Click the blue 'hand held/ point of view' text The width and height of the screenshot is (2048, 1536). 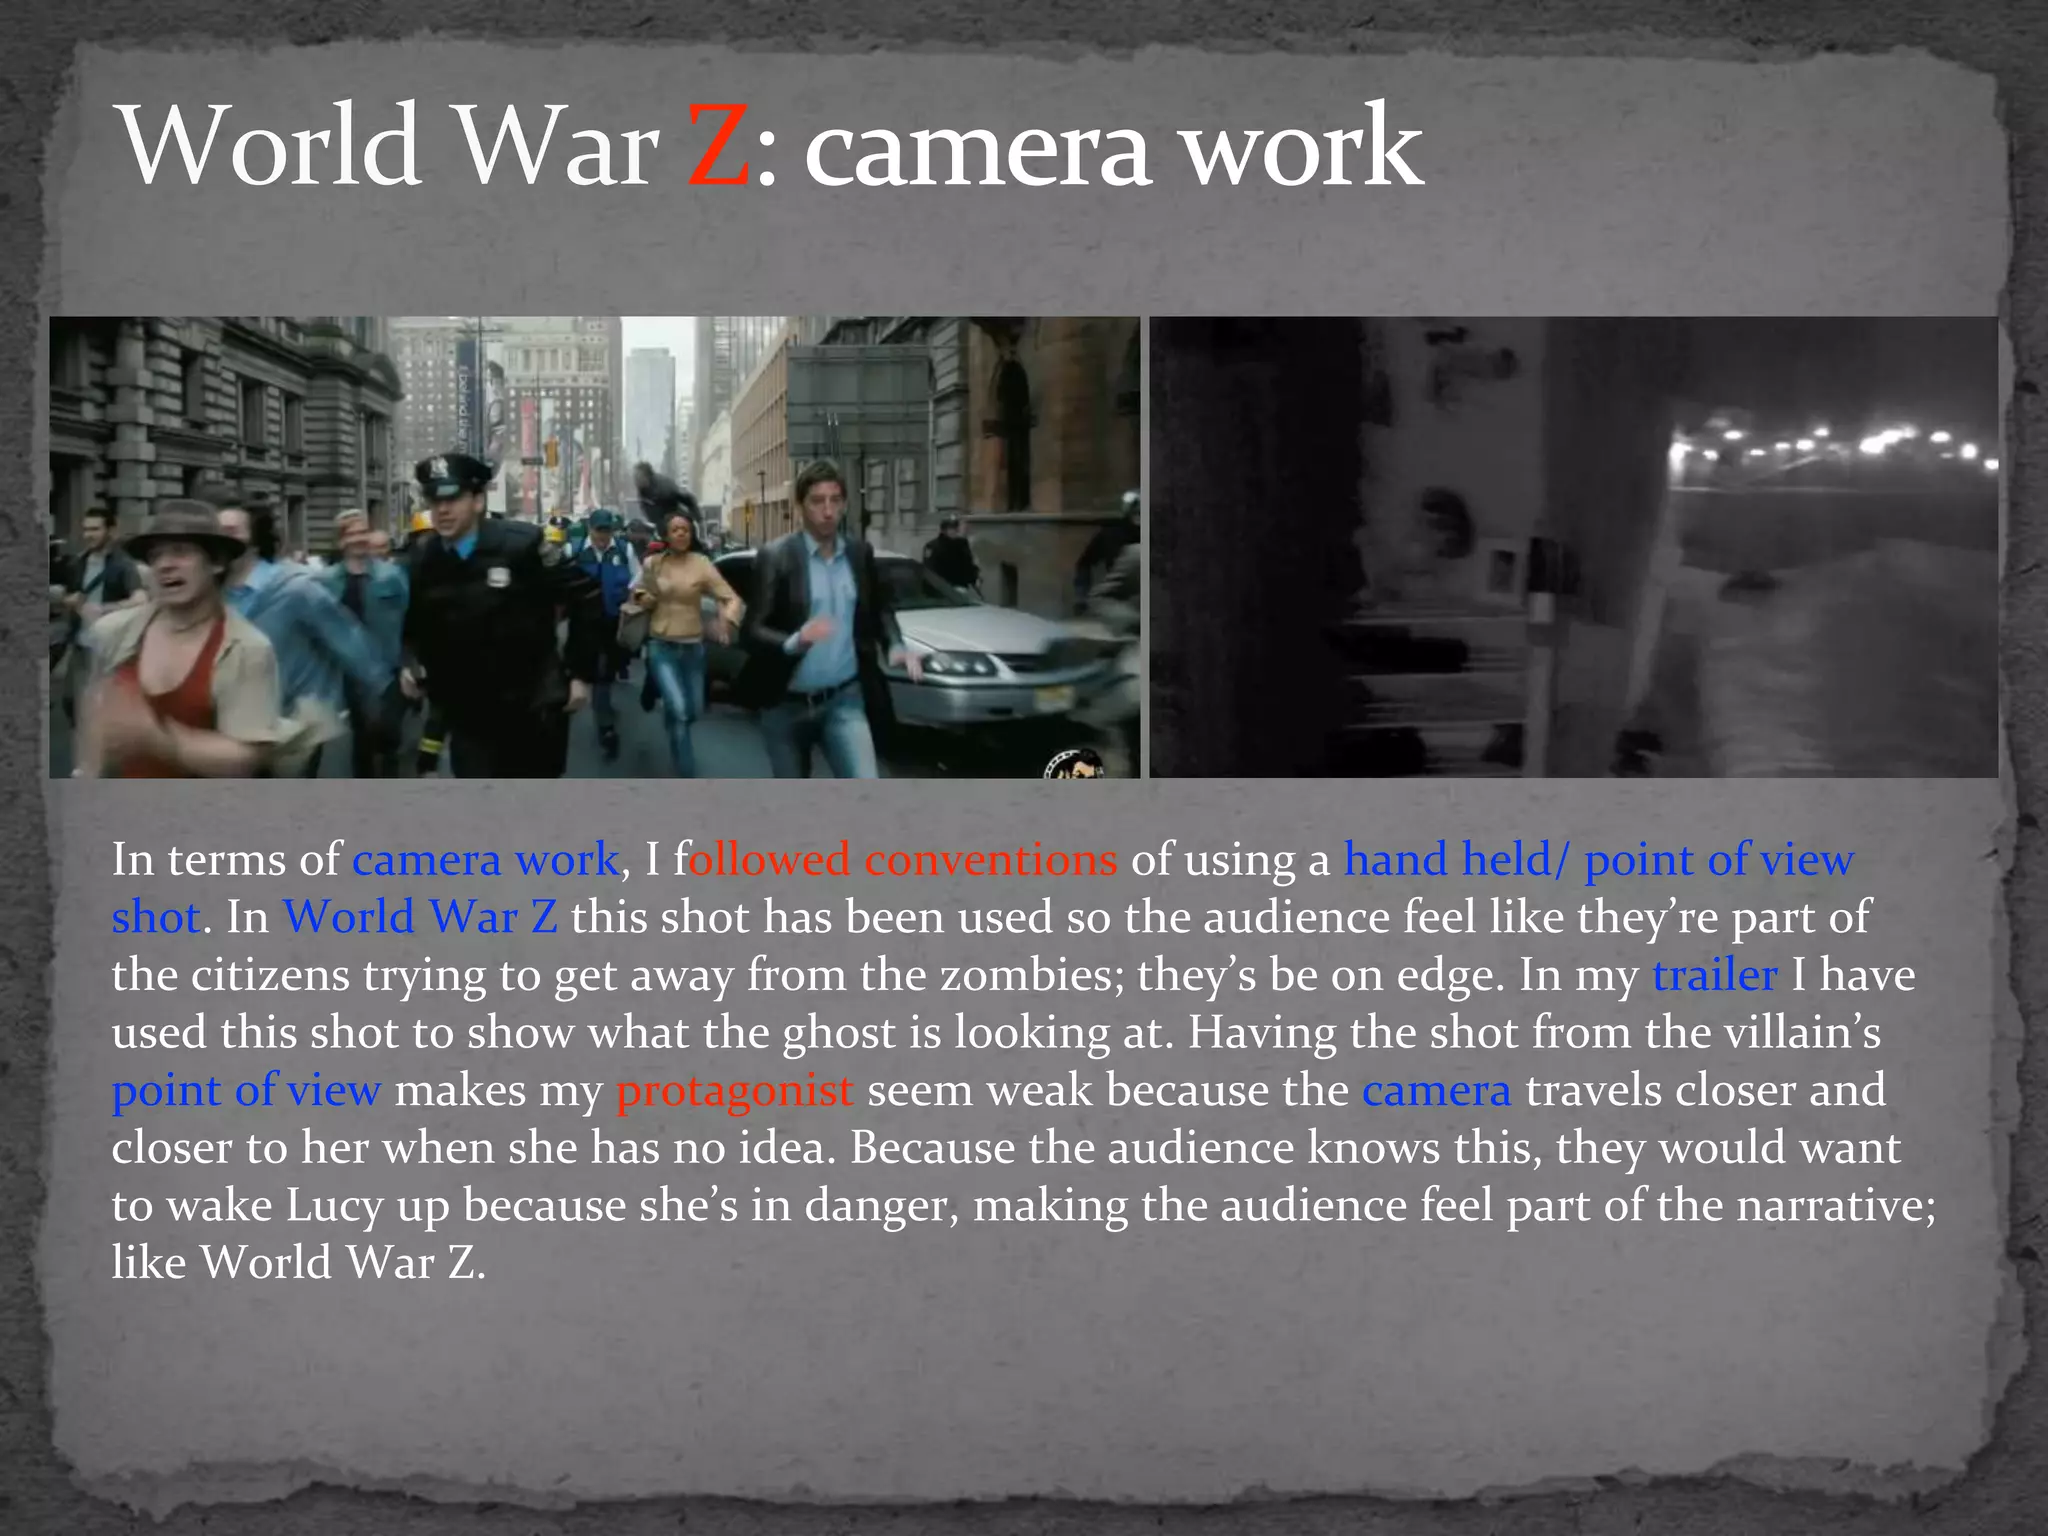tap(1598, 860)
